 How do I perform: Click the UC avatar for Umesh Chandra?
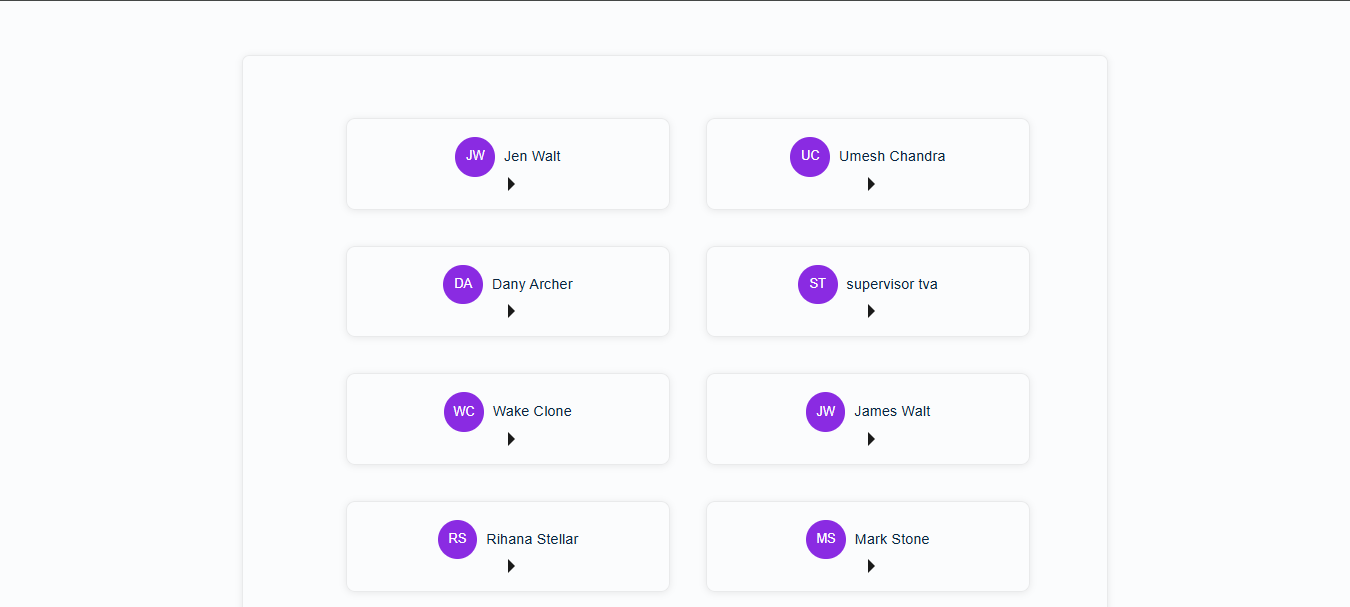coord(810,156)
